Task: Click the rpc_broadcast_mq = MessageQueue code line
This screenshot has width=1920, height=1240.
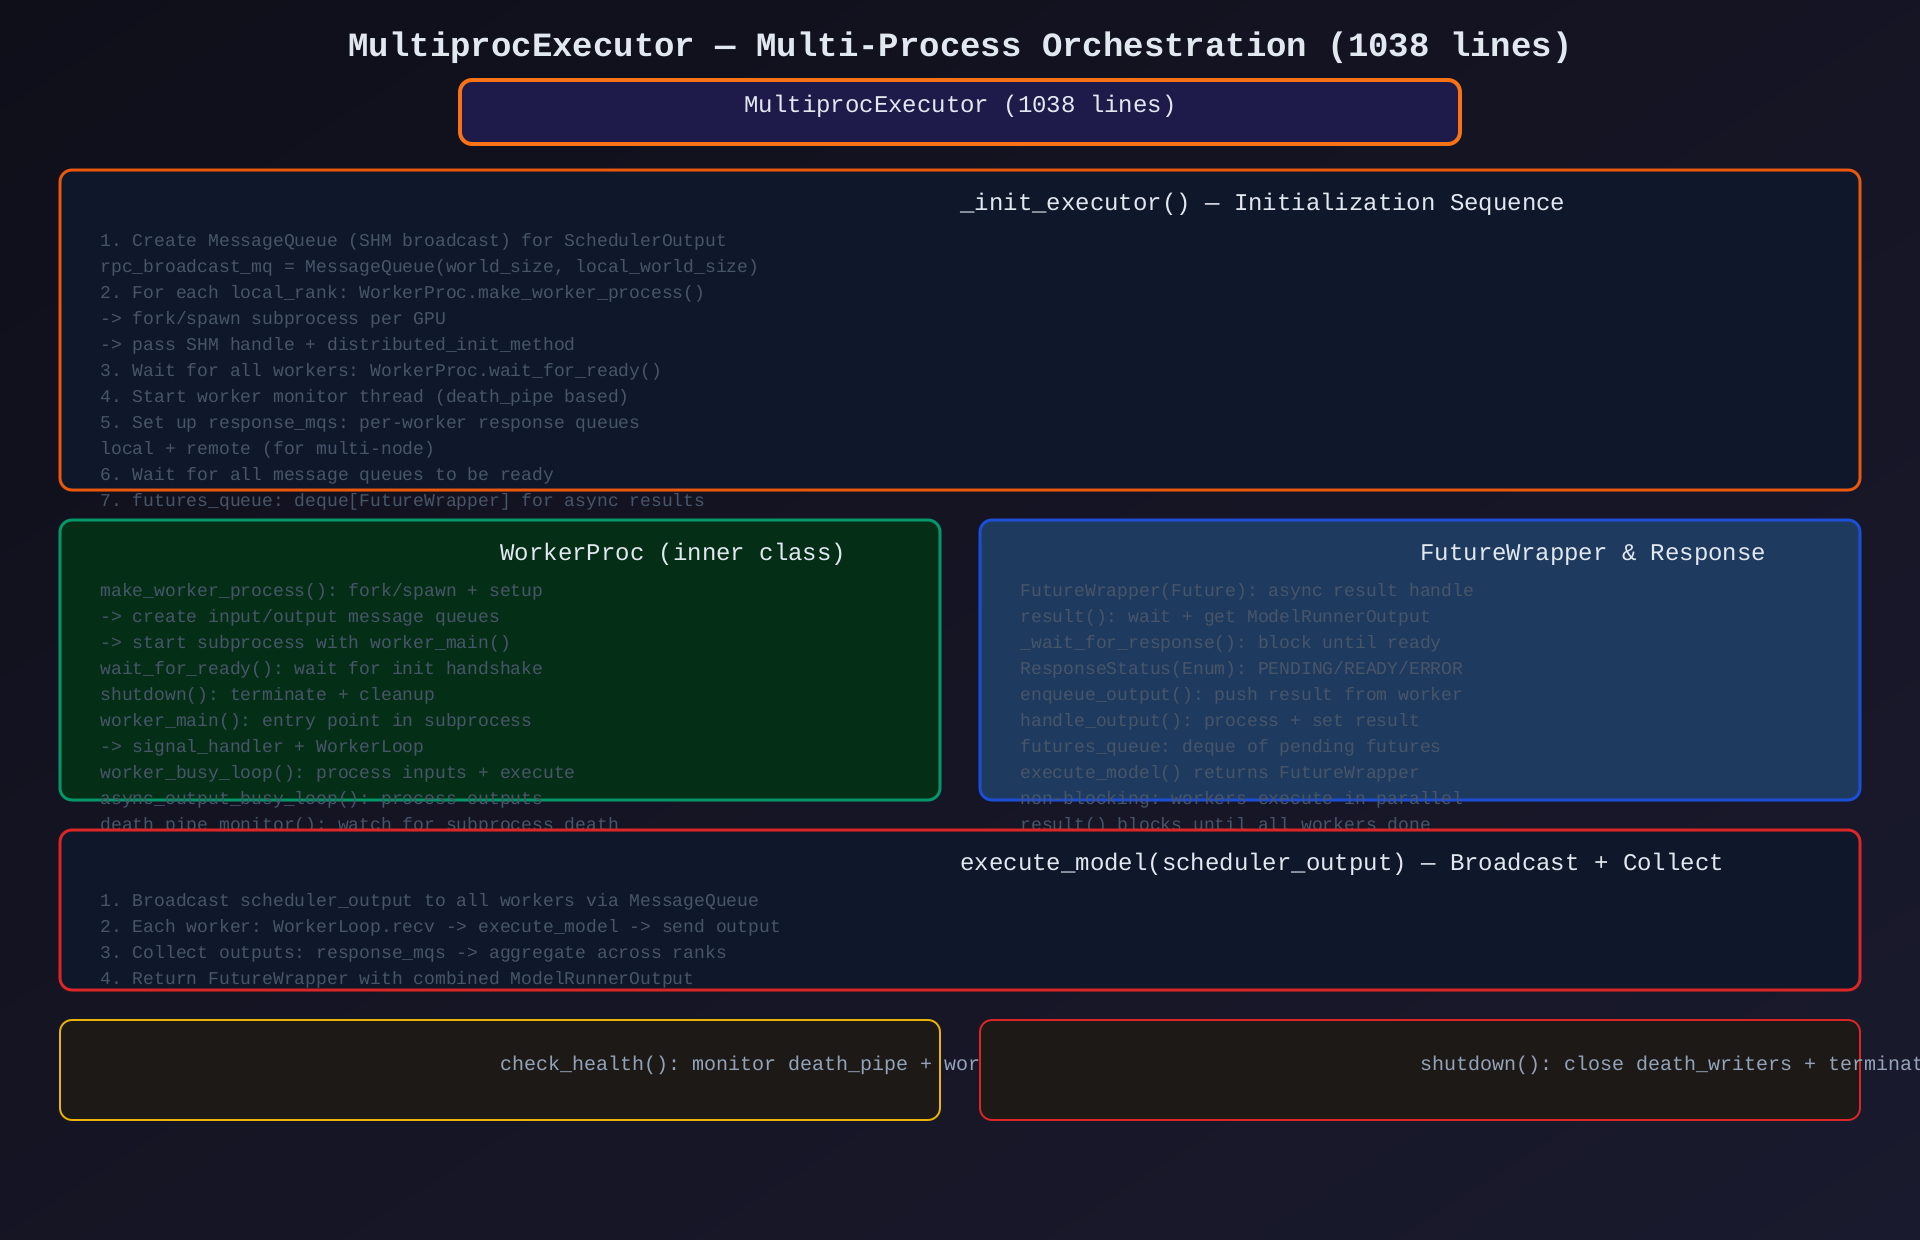Action: click(x=428, y=267)
